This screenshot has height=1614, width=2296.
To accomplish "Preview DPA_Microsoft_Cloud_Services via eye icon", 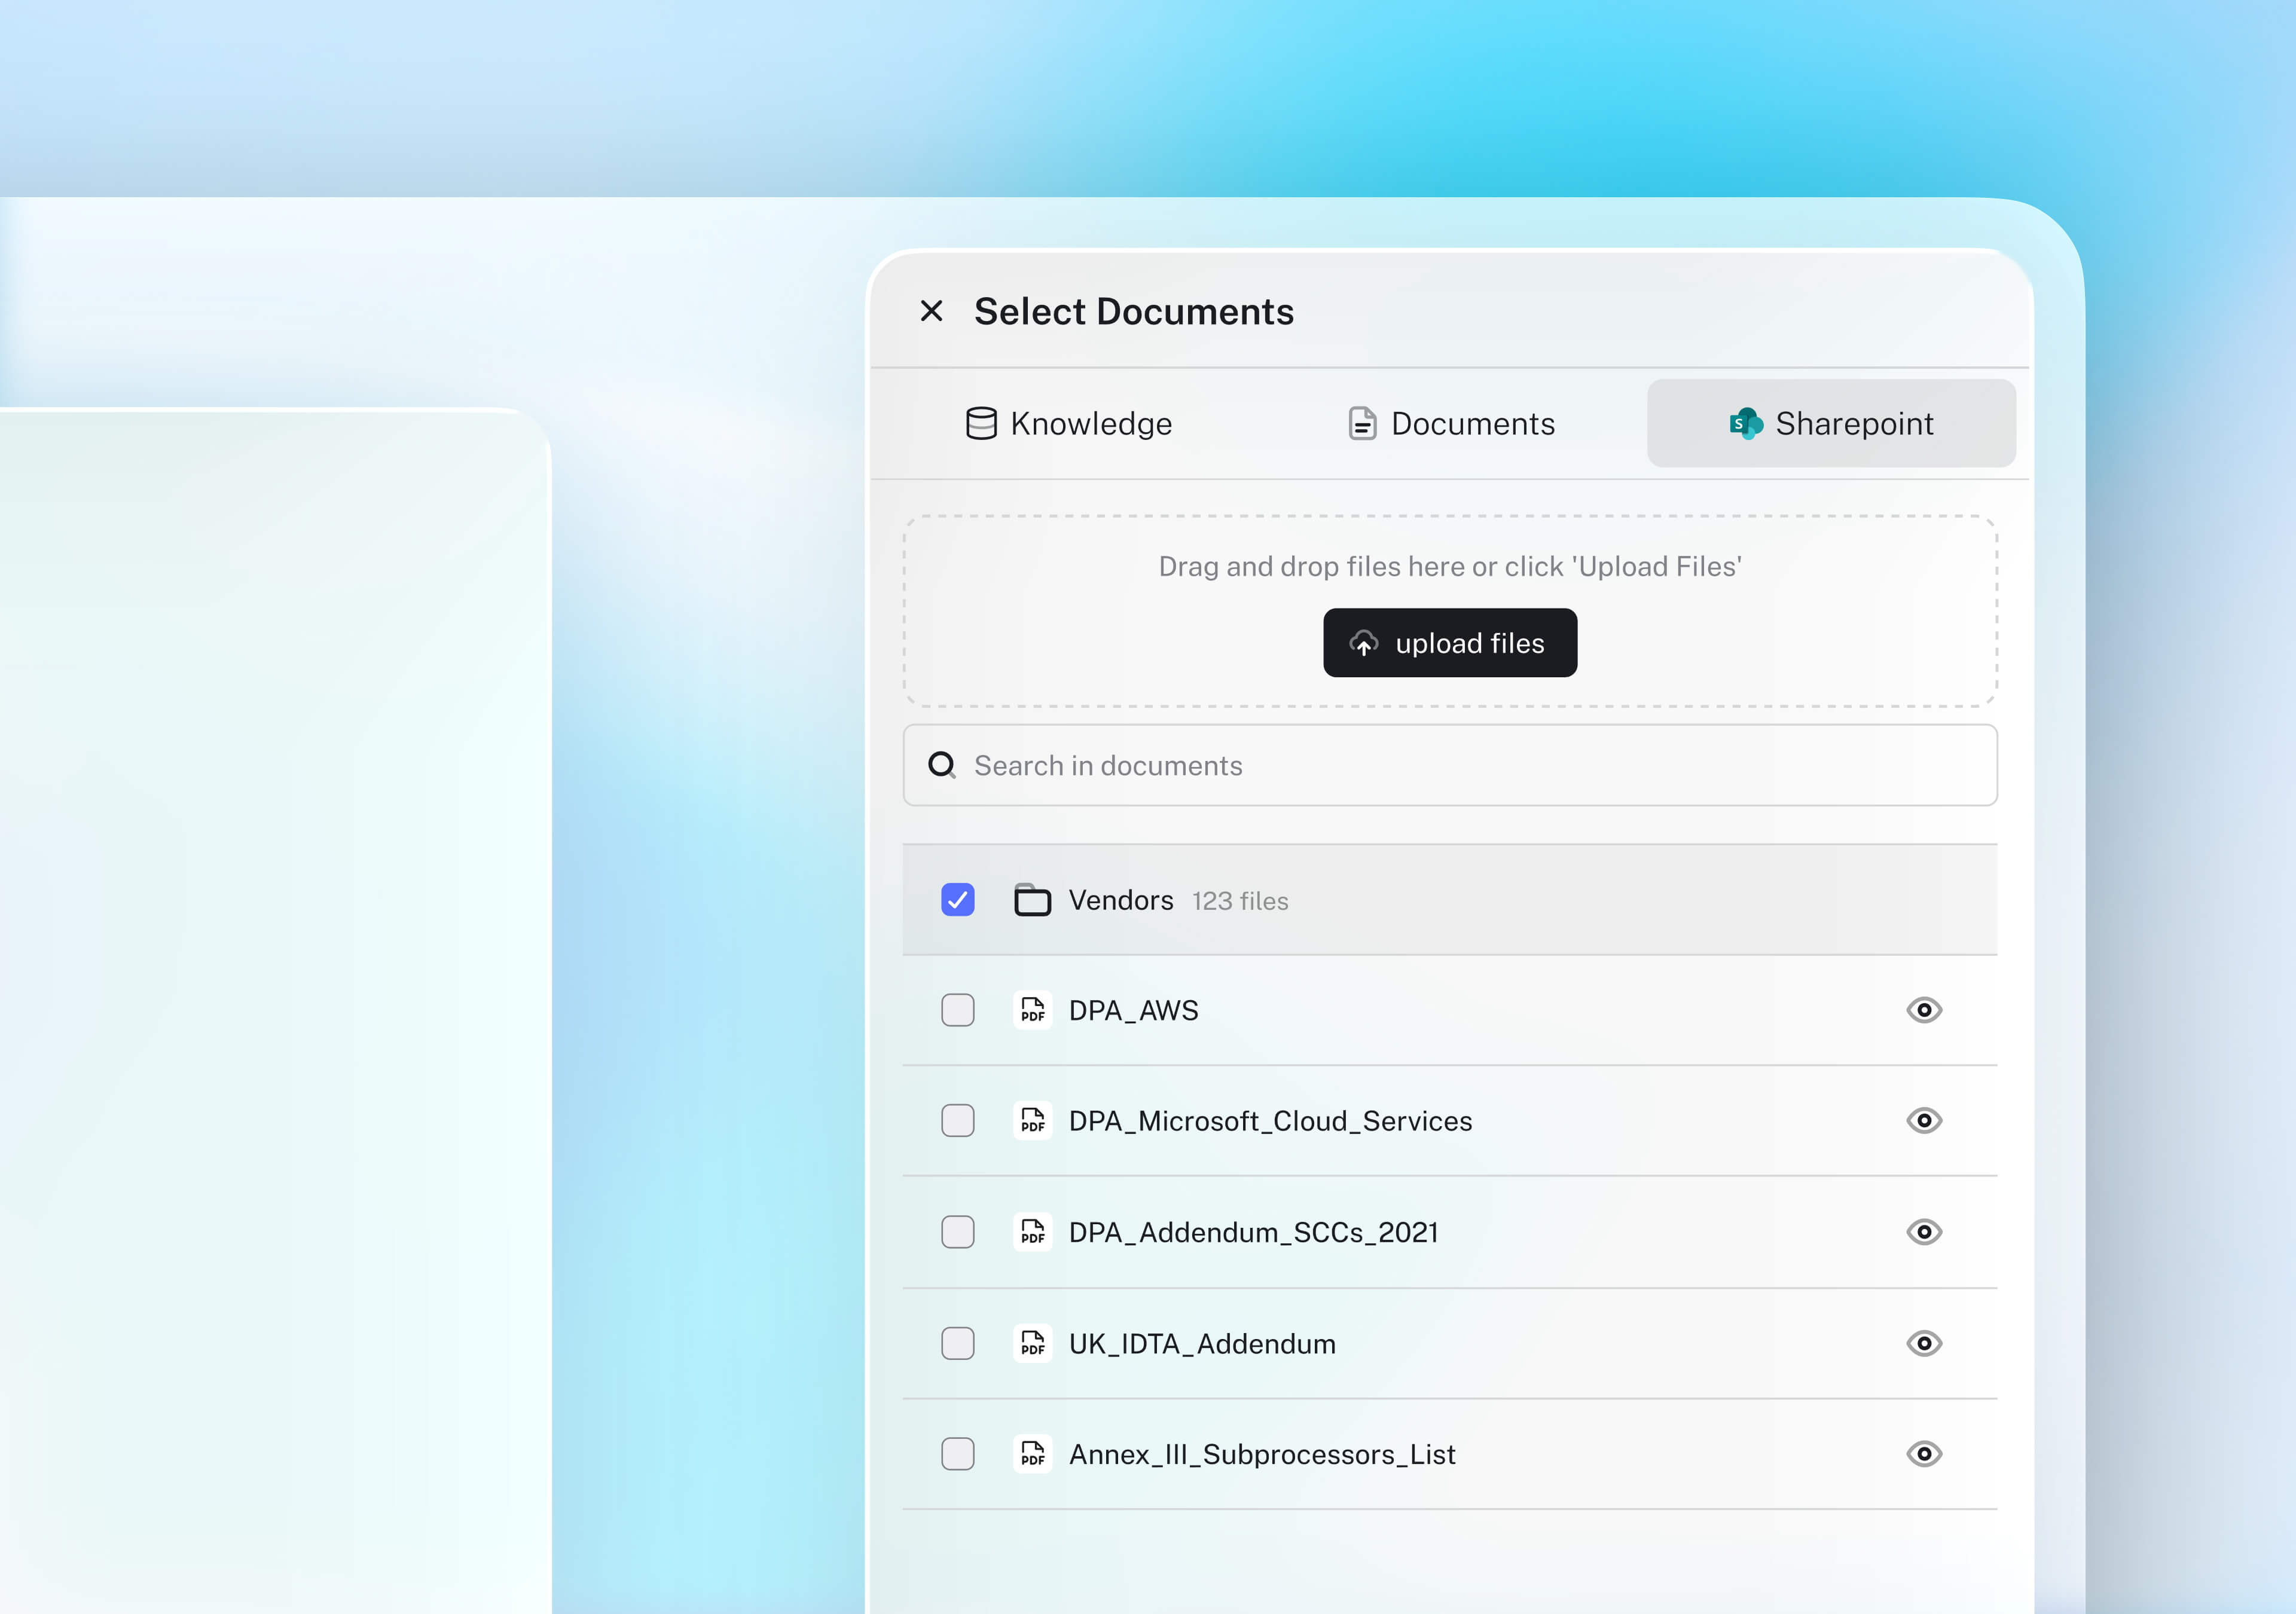I will click(x=1923, y=1120).
